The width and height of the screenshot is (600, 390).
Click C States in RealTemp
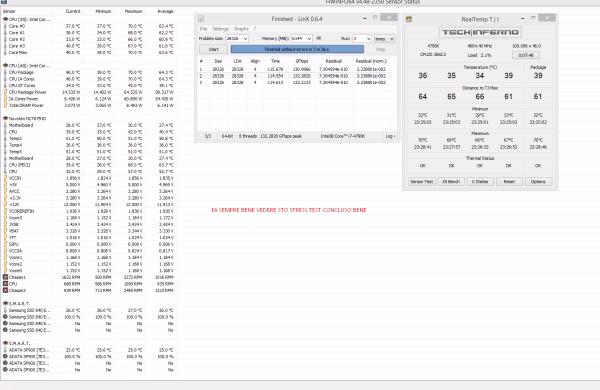[480, 181]
